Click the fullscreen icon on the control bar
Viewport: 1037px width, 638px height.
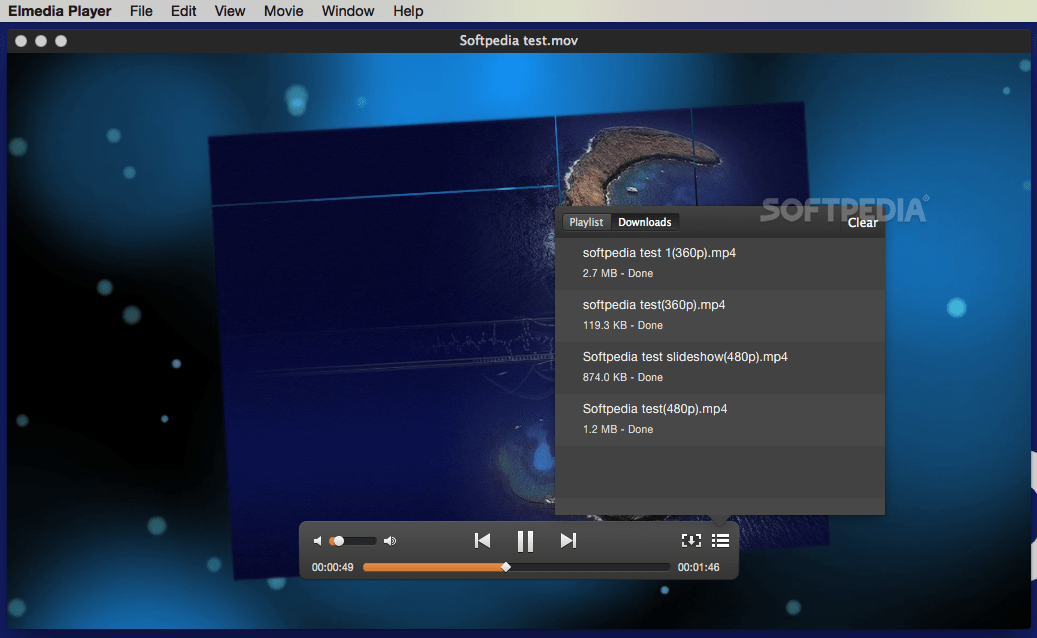[691, 540]
